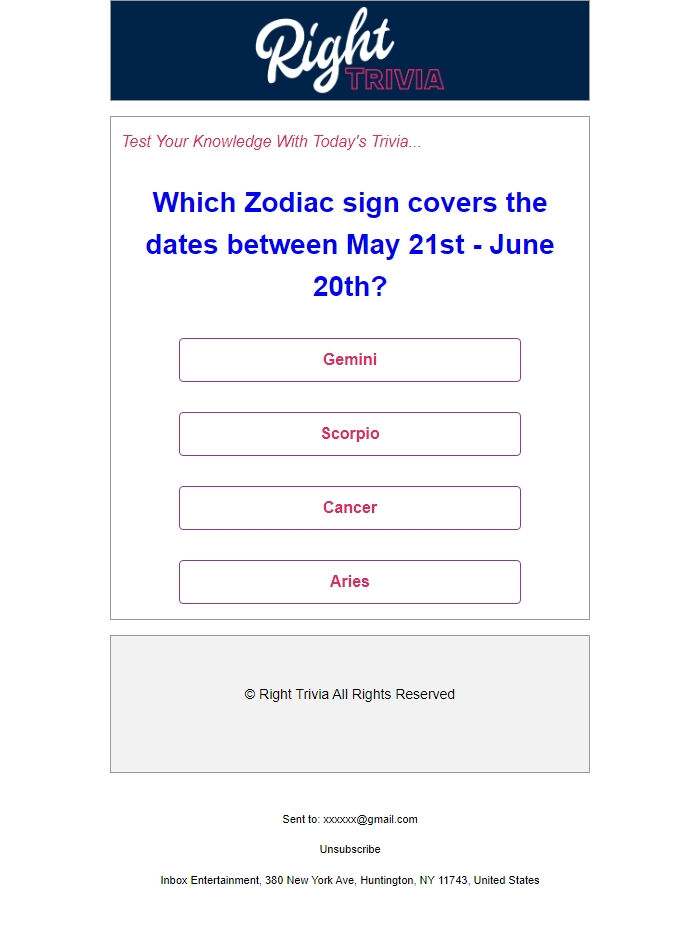Click the '20th?' line of the question
700x926 pixels.
coord(350,286)
